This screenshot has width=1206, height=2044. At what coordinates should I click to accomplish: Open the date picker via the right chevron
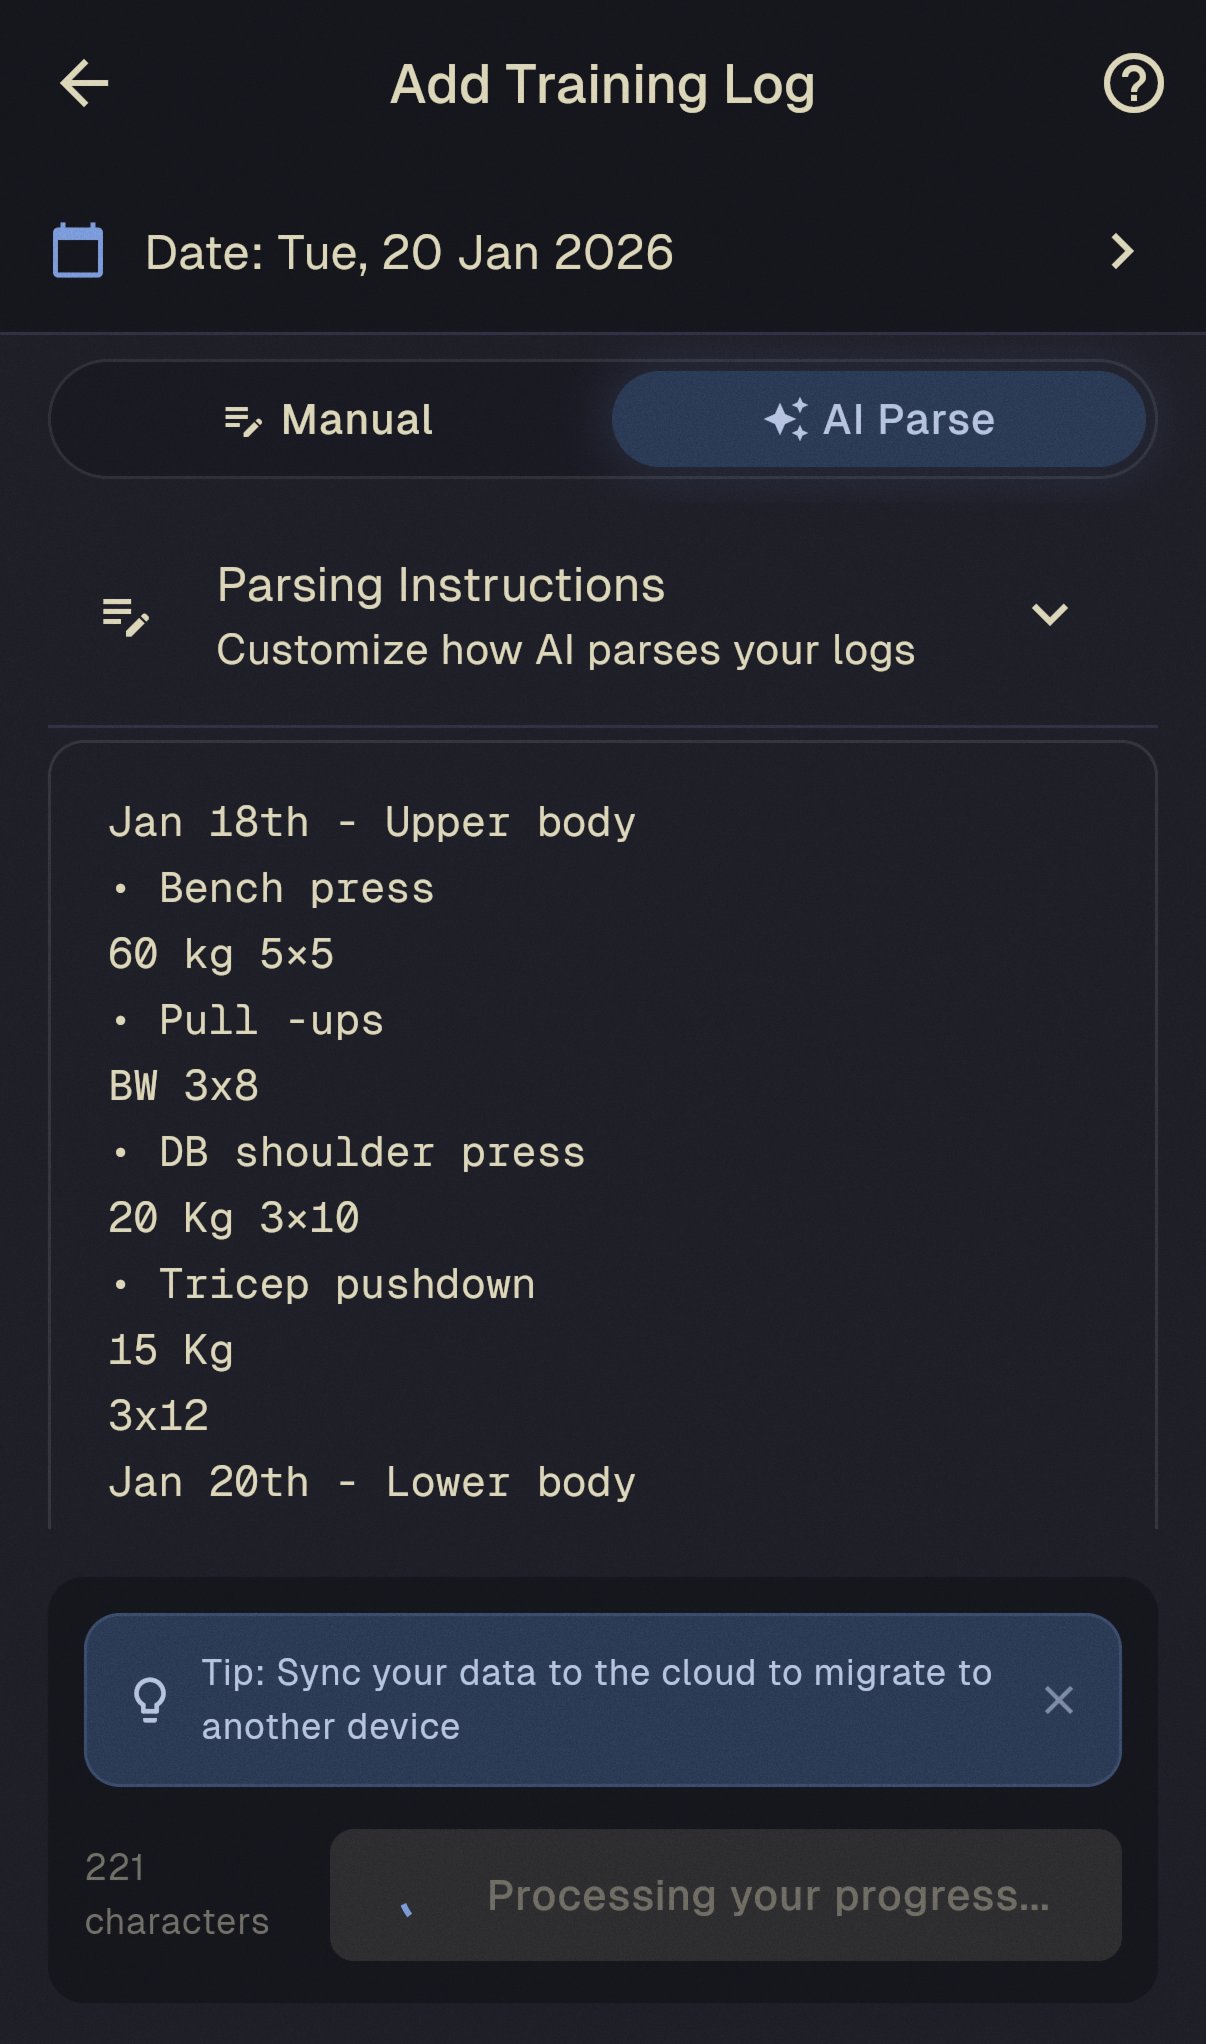pyautogui.click(x=1122, y=251)
